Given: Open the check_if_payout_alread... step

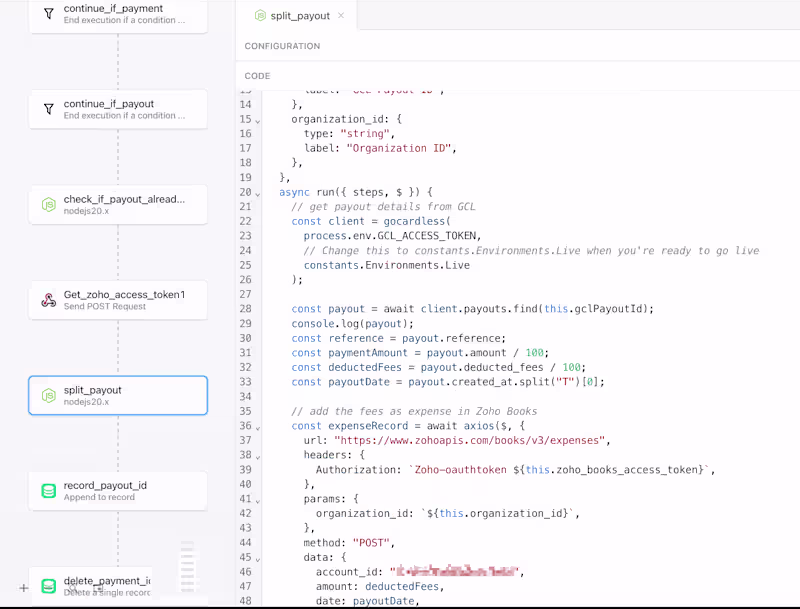Looking at the screenshot, I should [118, 205].
